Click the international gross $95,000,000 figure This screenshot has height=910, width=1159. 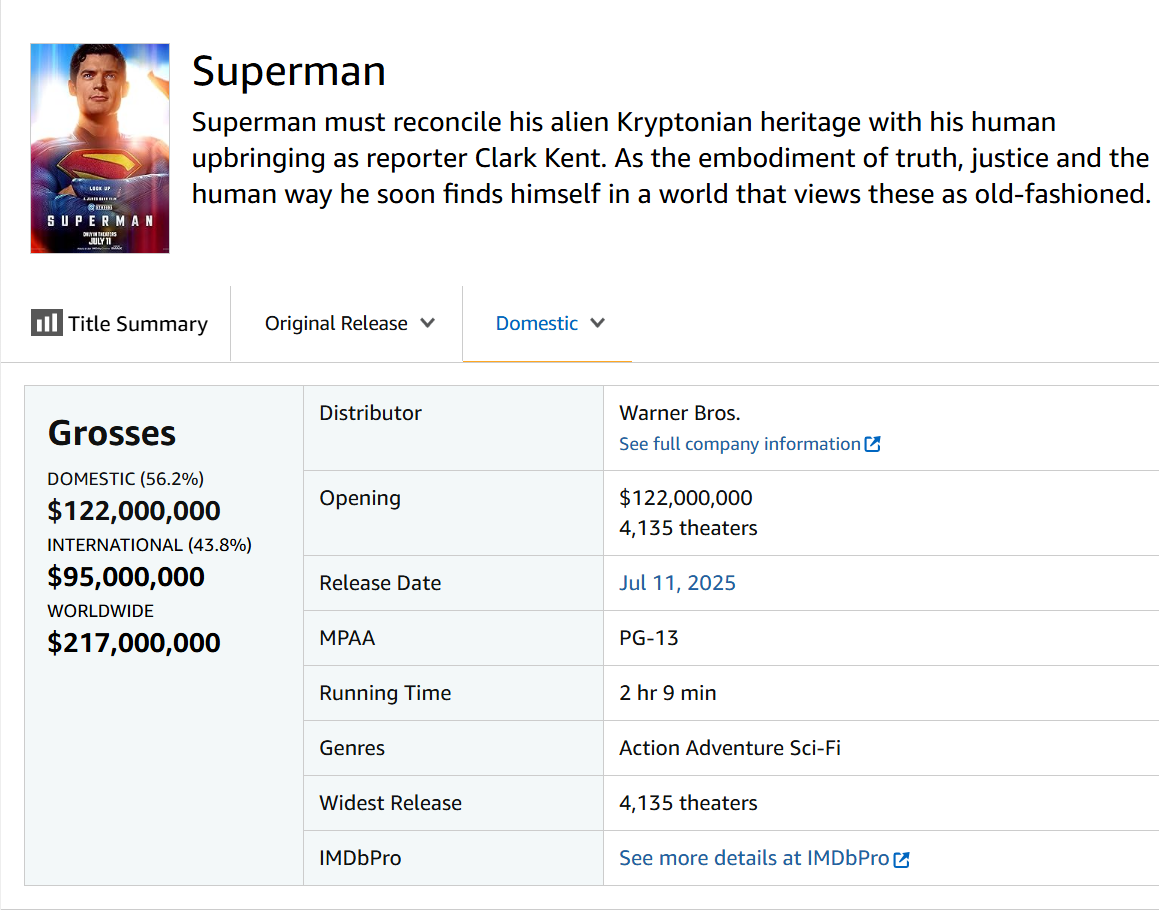126,577
